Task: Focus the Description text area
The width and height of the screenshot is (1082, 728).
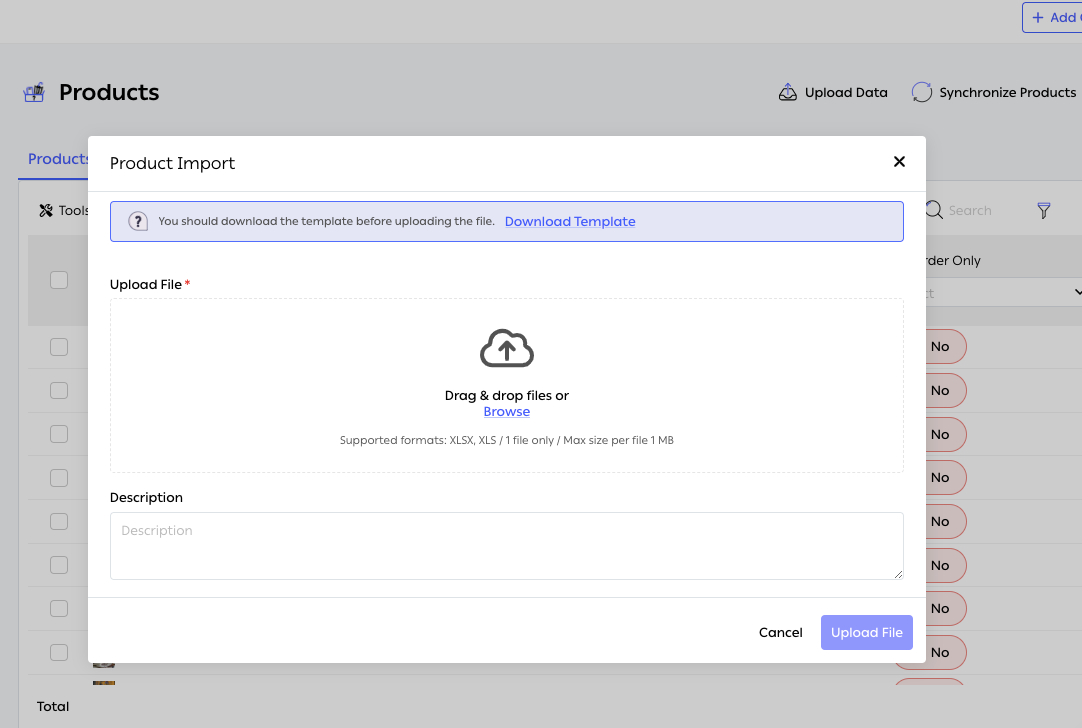Action: [506, 546]
